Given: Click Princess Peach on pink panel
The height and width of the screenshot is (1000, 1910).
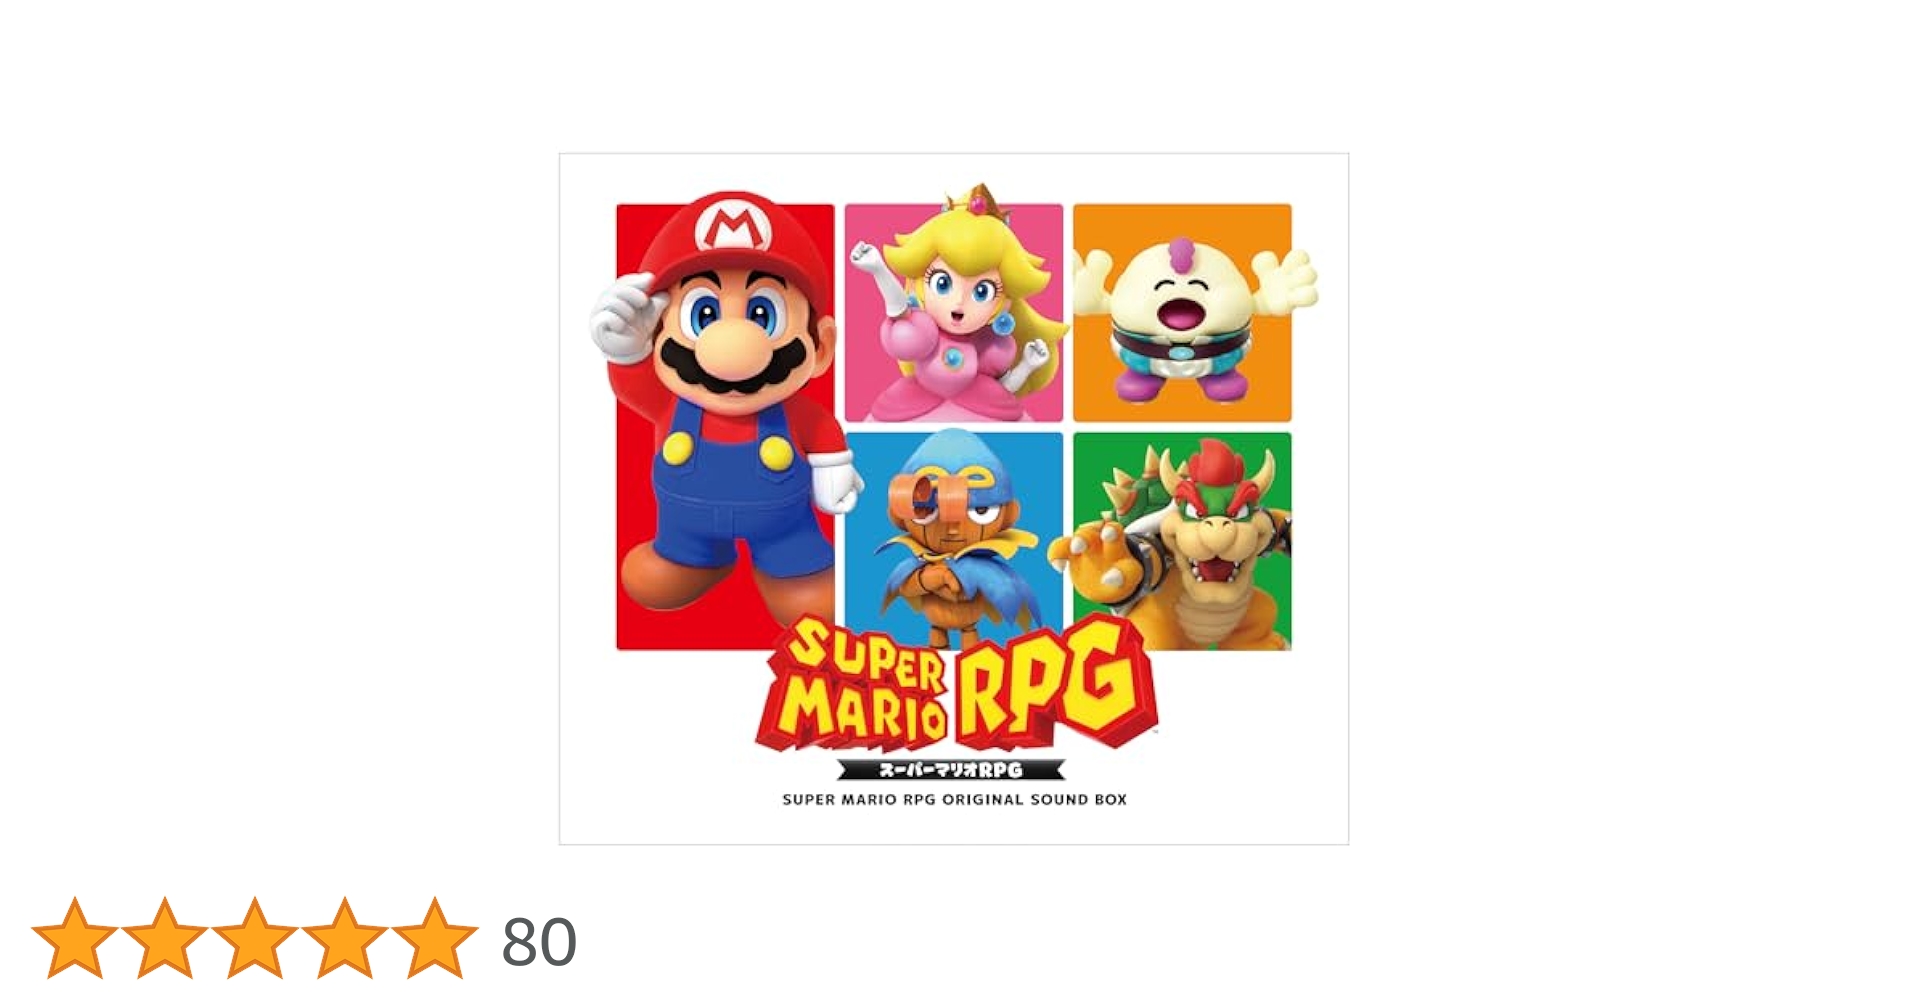Looking at the screenshot, I should (955, 305).
